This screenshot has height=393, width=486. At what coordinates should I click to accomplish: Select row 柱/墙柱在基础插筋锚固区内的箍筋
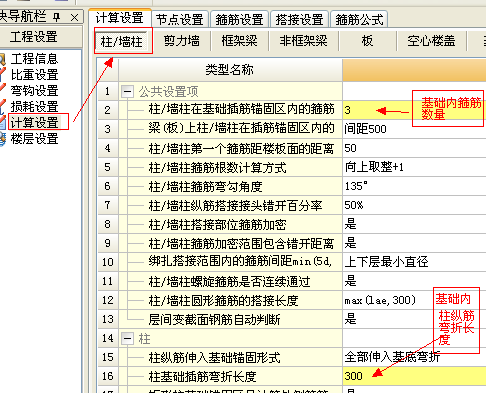click(241, 109)
